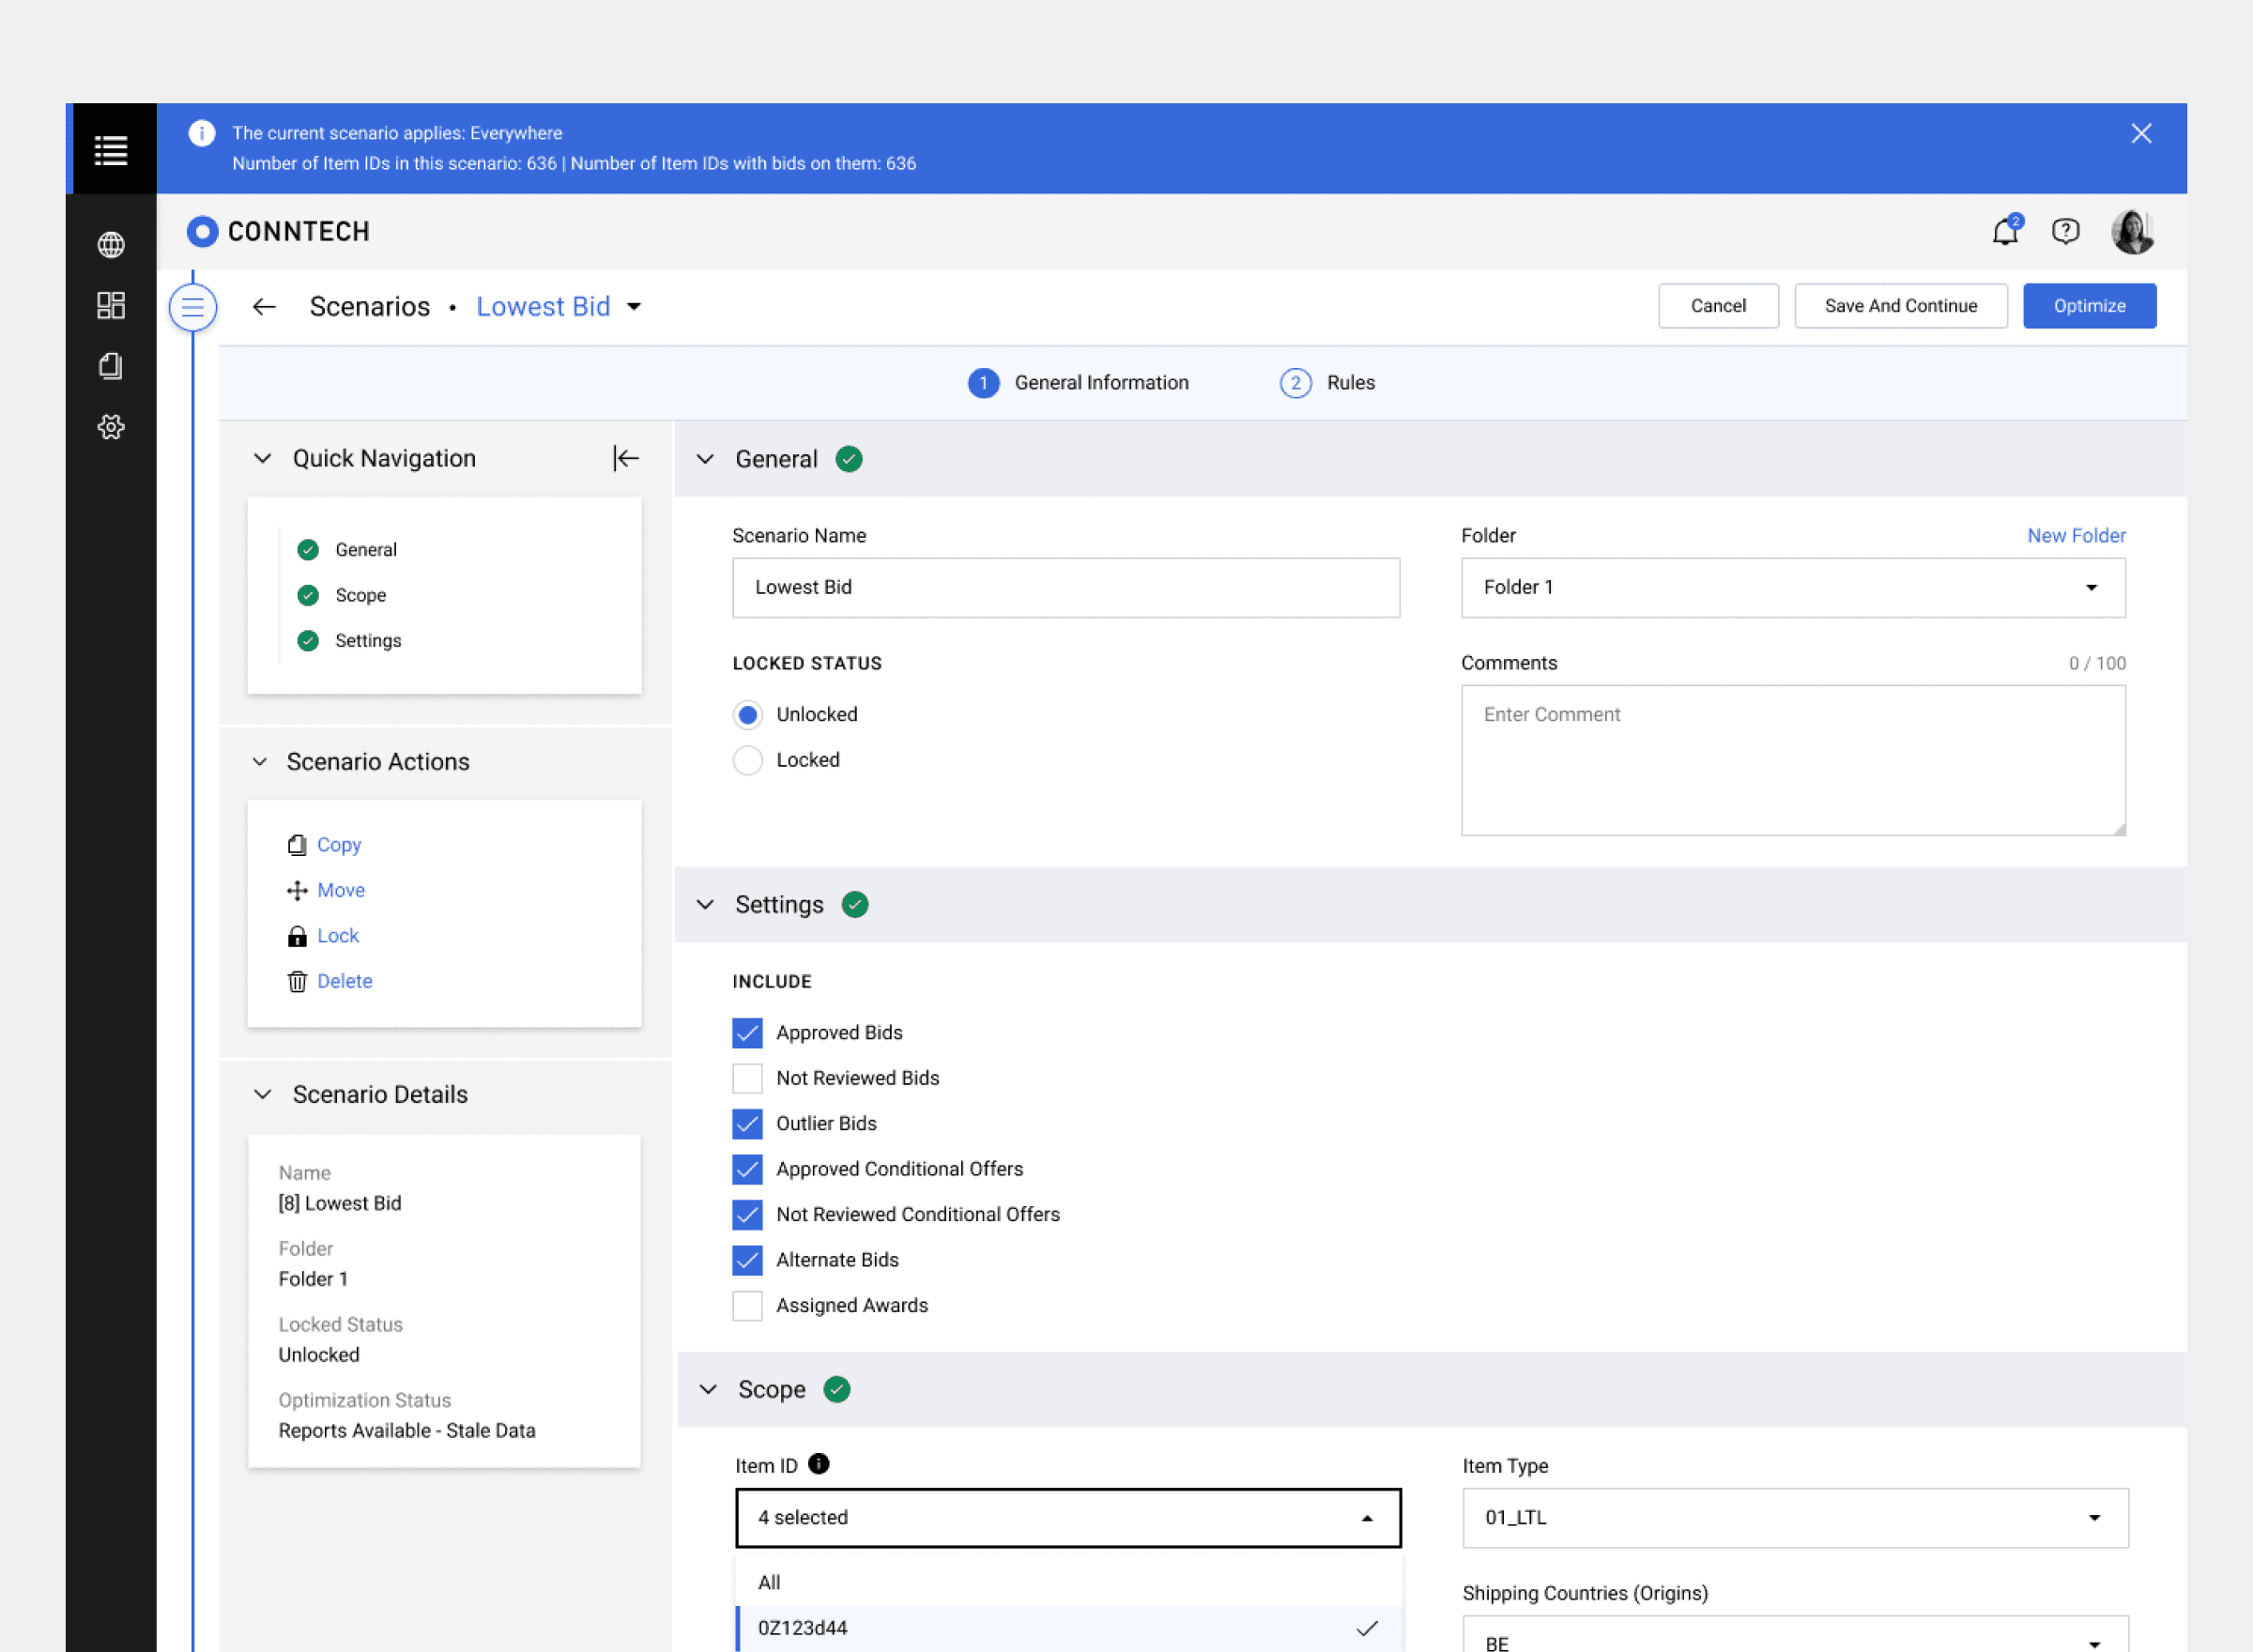Open settings via the gear icon
This screenshot has width=2253, height=1652.
point(110,427)
